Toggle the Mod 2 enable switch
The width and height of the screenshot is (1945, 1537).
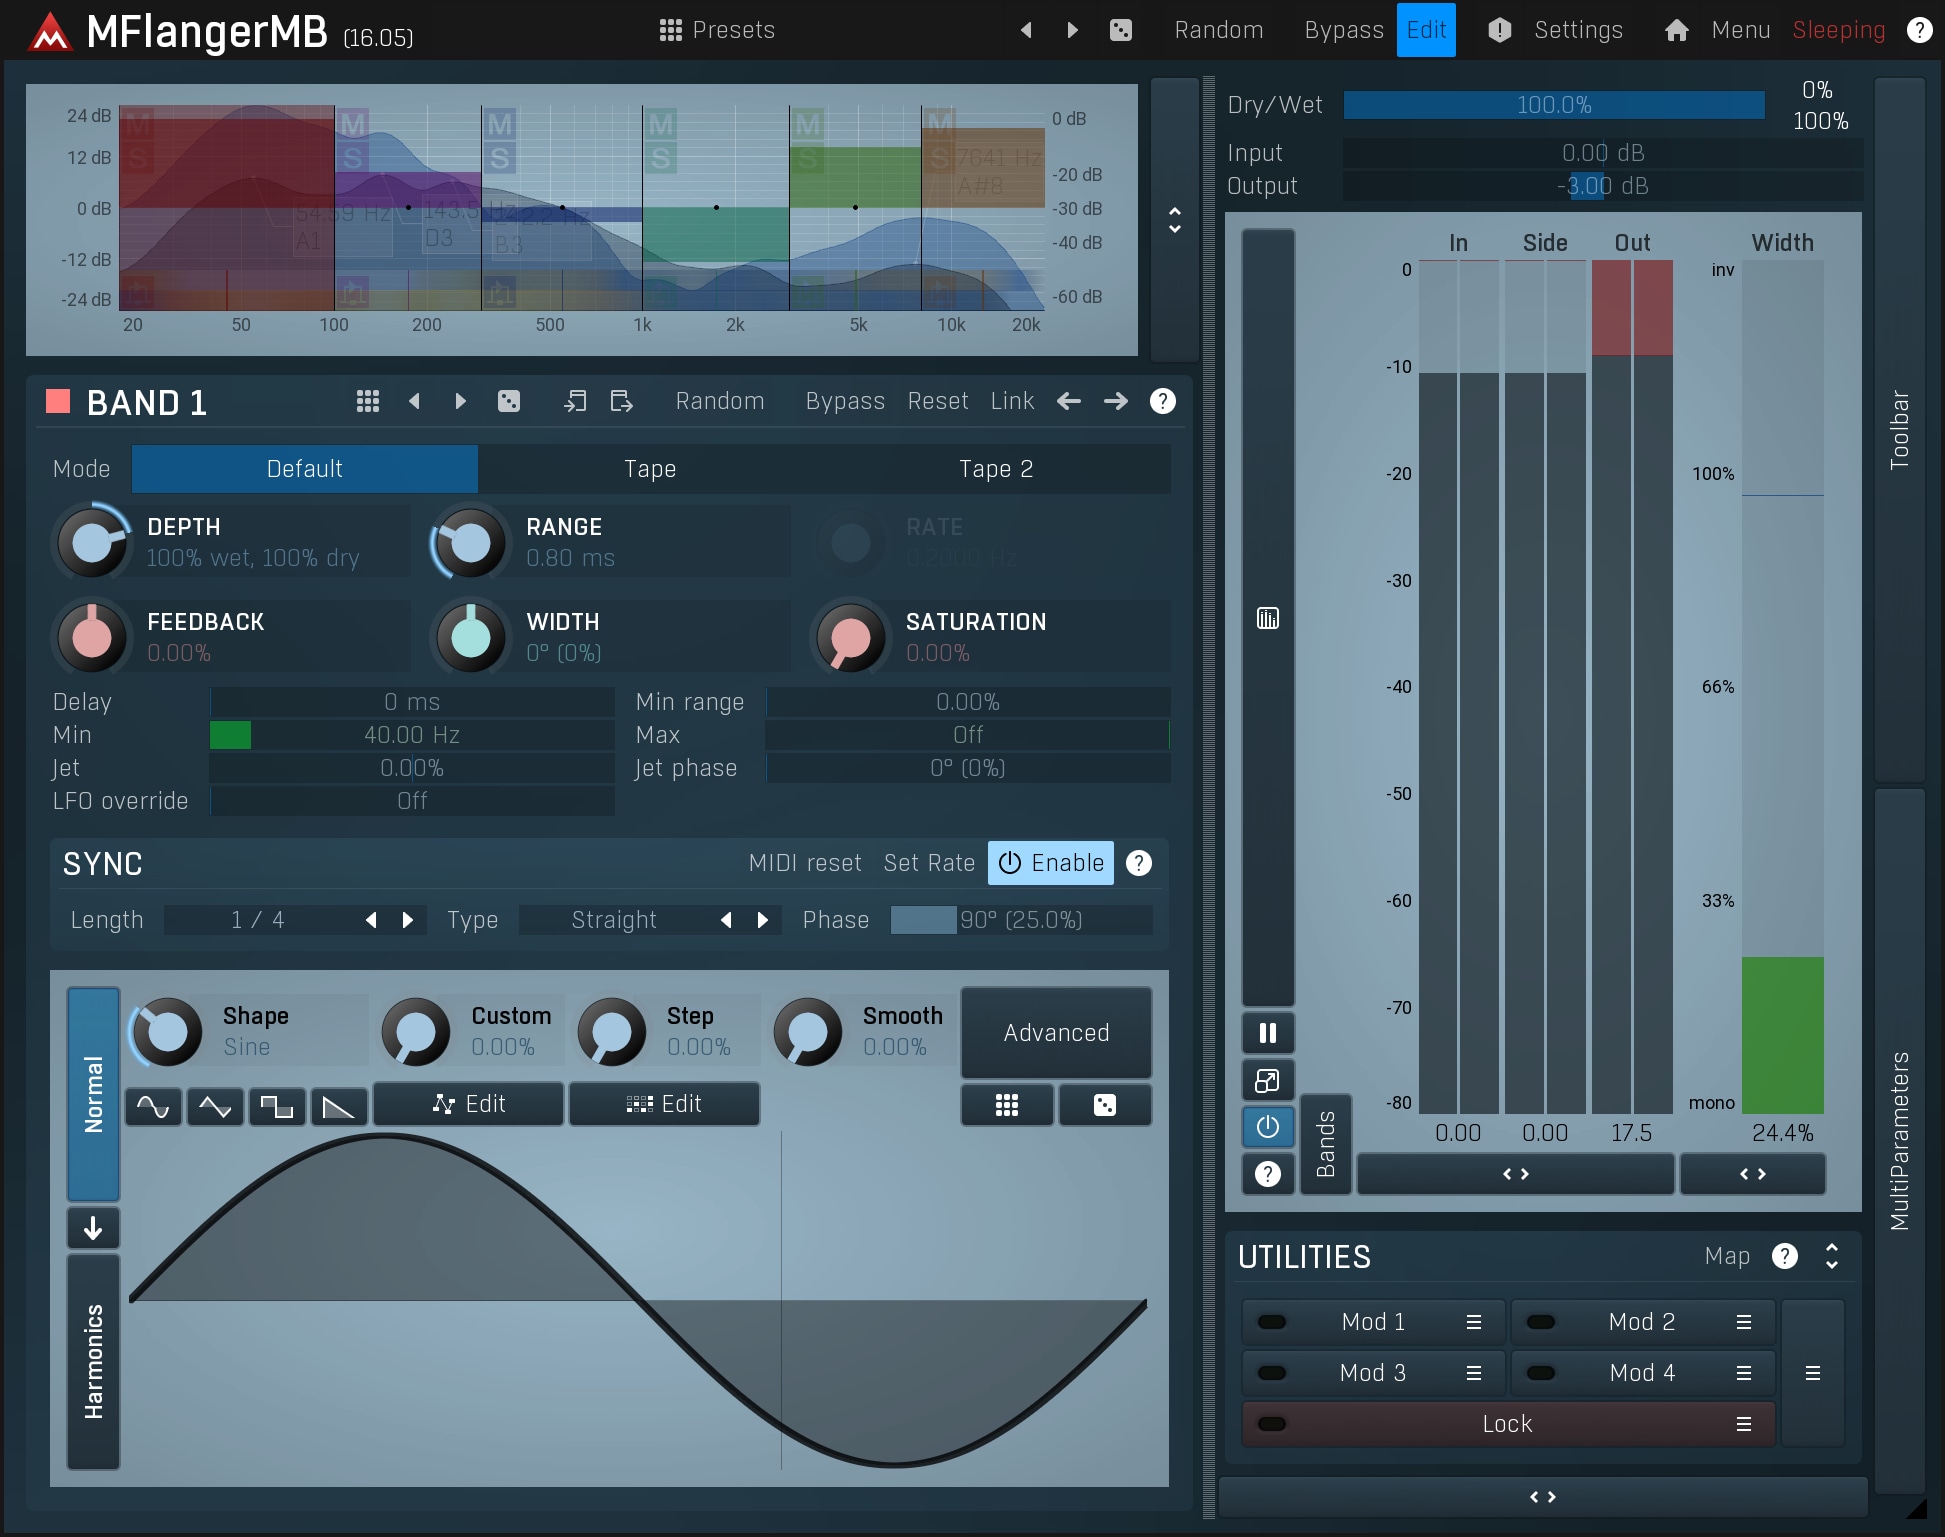pos(1541,1322)
